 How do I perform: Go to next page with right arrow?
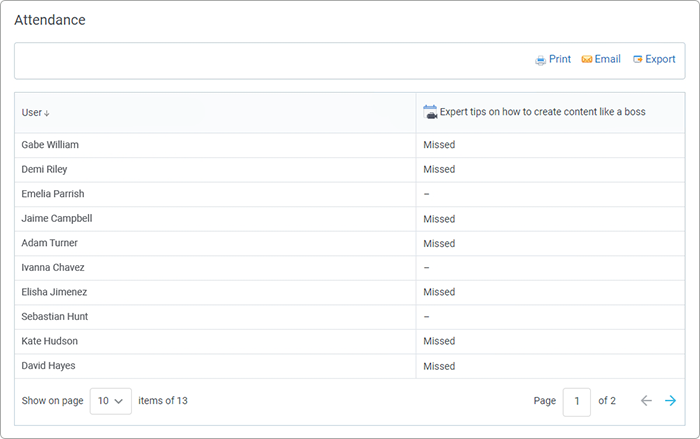point(670,401)
